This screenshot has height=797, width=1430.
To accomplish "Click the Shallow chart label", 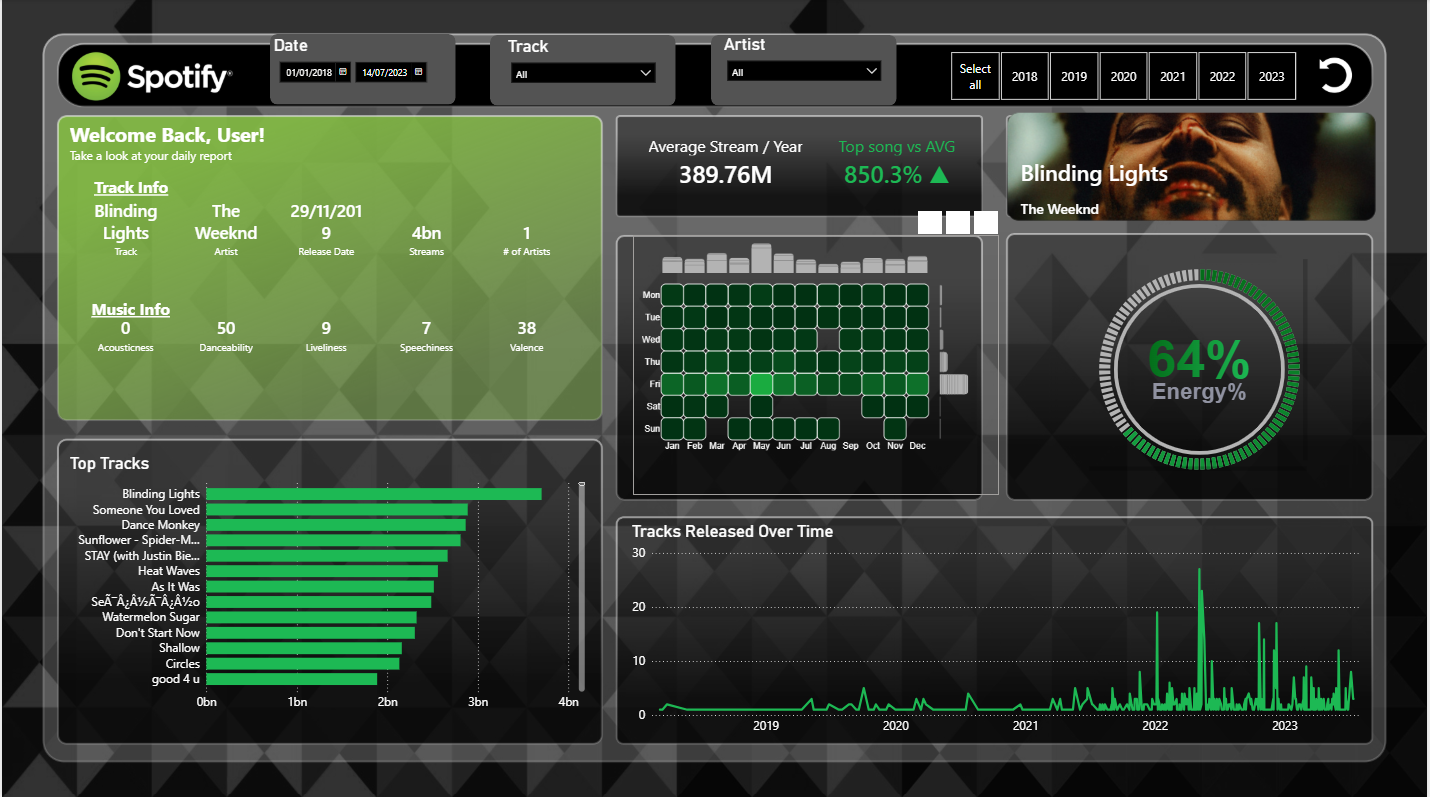I will pos(180,648).
